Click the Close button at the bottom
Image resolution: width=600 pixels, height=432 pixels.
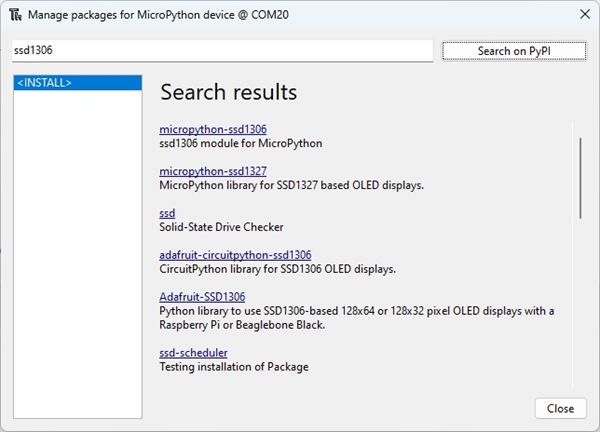561,408
